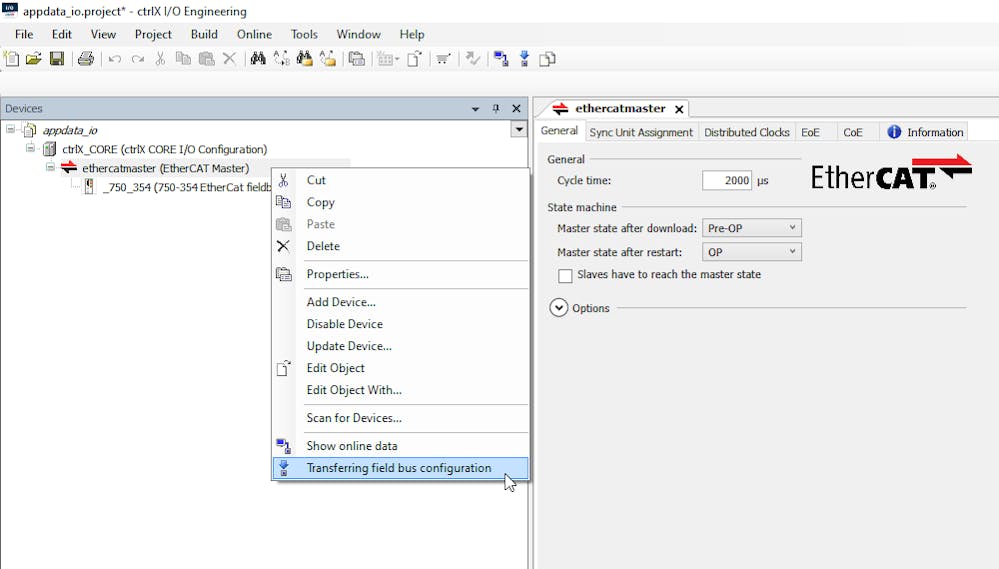Click the Copy icon in the toolbar

183,59
